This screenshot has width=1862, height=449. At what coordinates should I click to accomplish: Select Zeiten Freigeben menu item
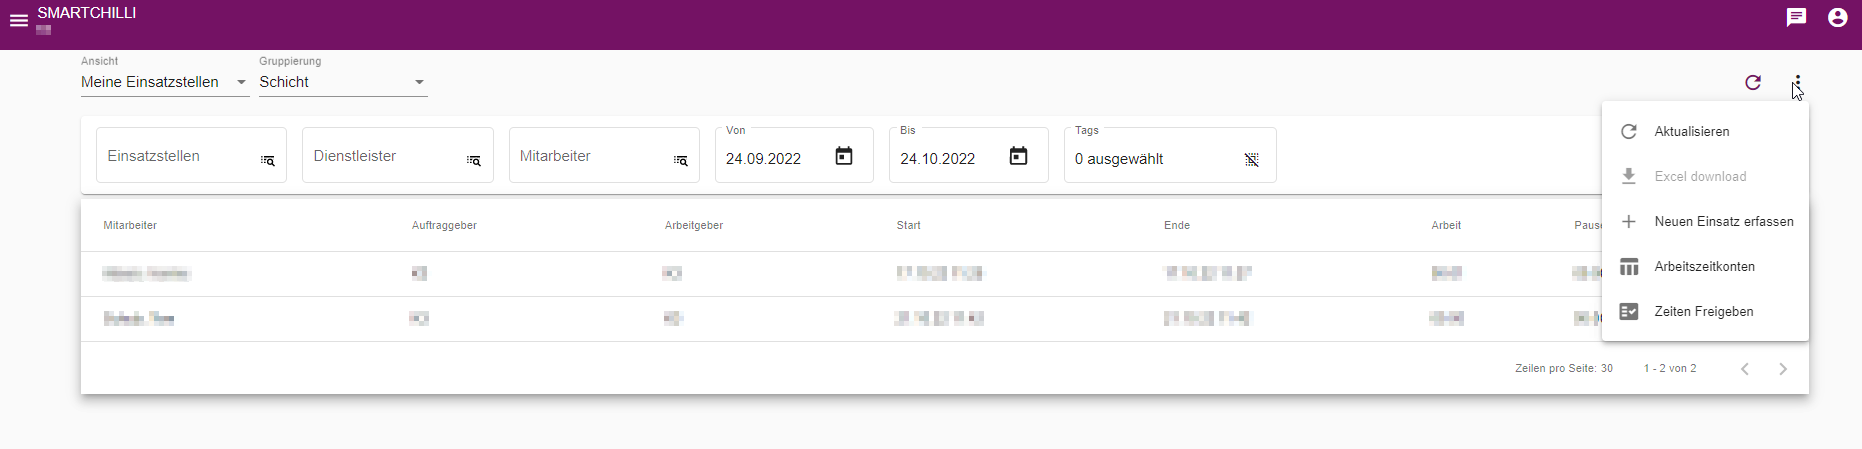[1705, 311]
